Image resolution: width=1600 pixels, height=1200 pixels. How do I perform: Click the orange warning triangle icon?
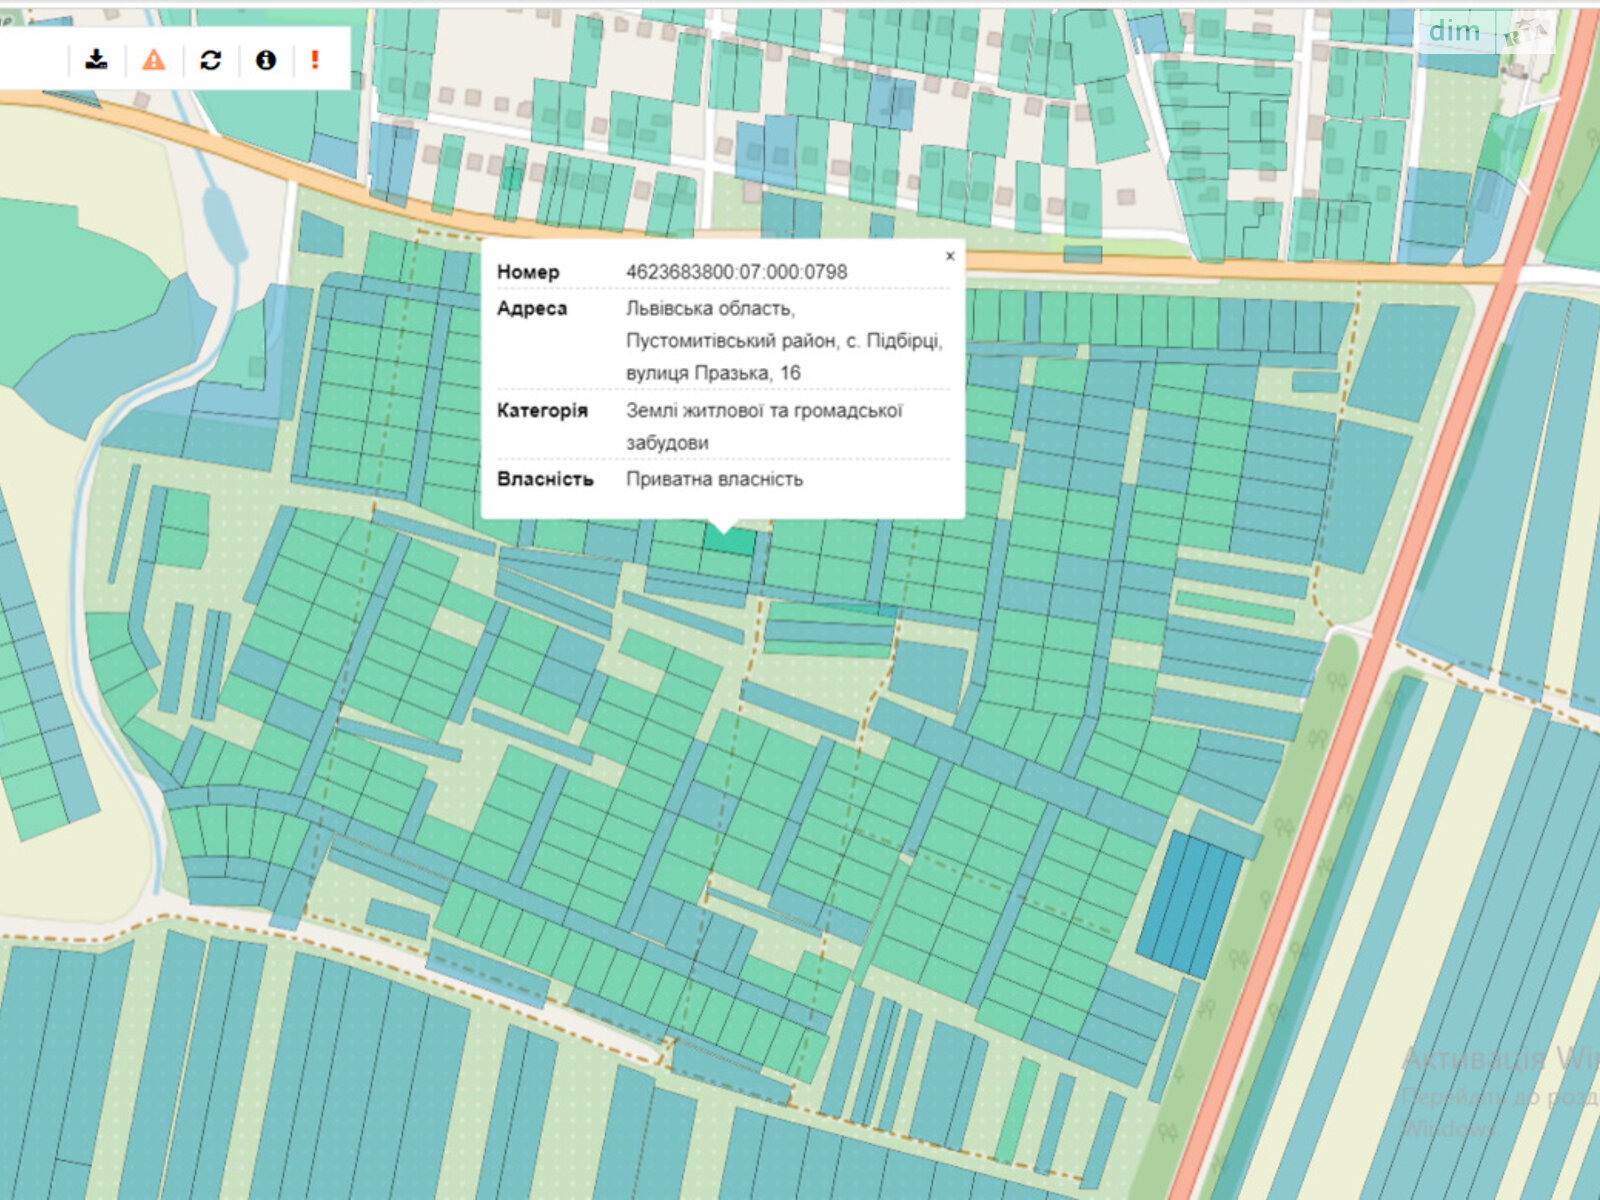coord(153,60)
